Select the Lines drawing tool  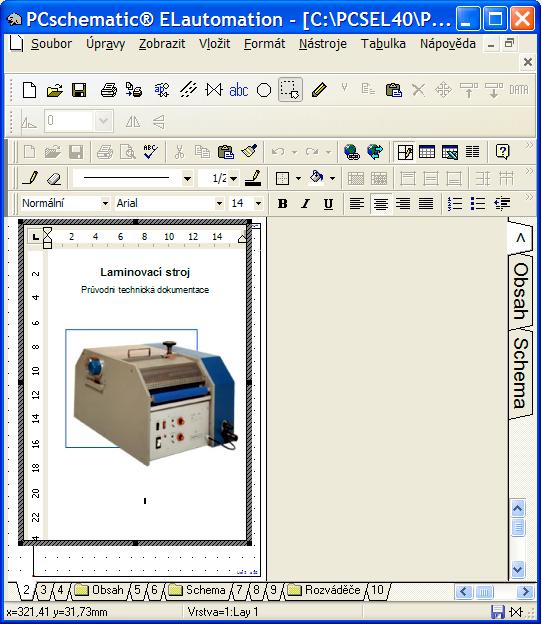coord(188,90)
